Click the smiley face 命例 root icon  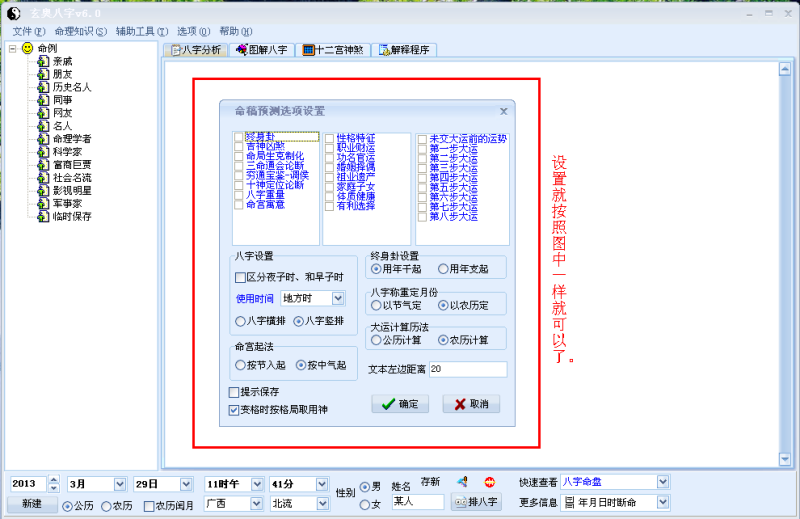[27, 48]
